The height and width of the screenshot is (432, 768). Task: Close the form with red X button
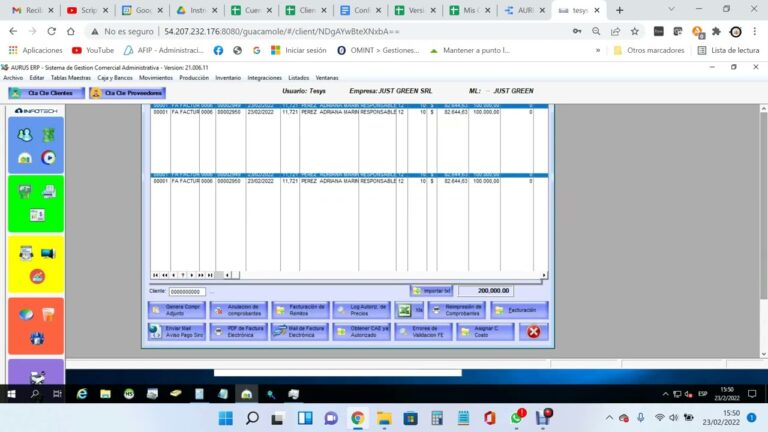click(x=533, y=332)
